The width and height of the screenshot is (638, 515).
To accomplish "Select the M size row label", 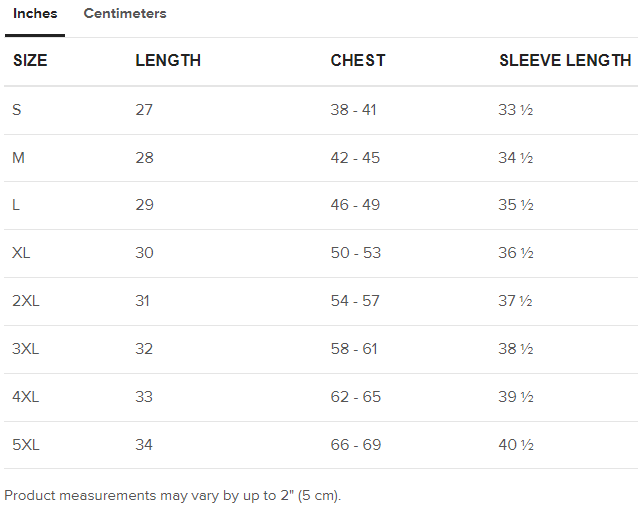I will point(18,157).
